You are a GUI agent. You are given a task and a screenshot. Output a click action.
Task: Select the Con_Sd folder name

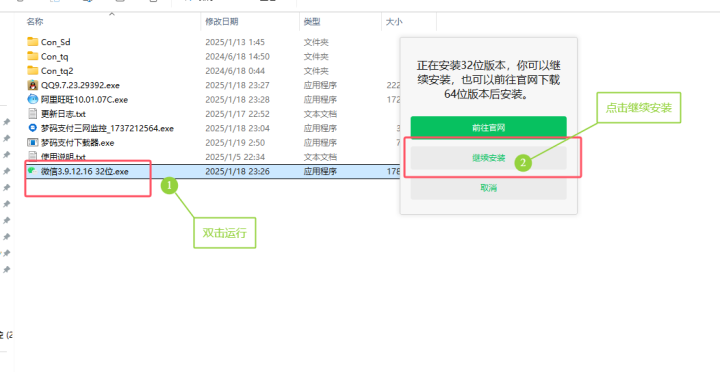pos(56,42)
